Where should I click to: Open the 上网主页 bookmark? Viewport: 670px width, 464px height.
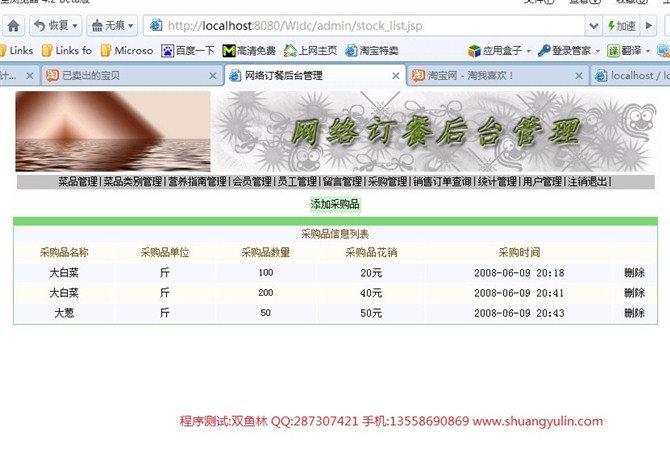click(310, 51)
